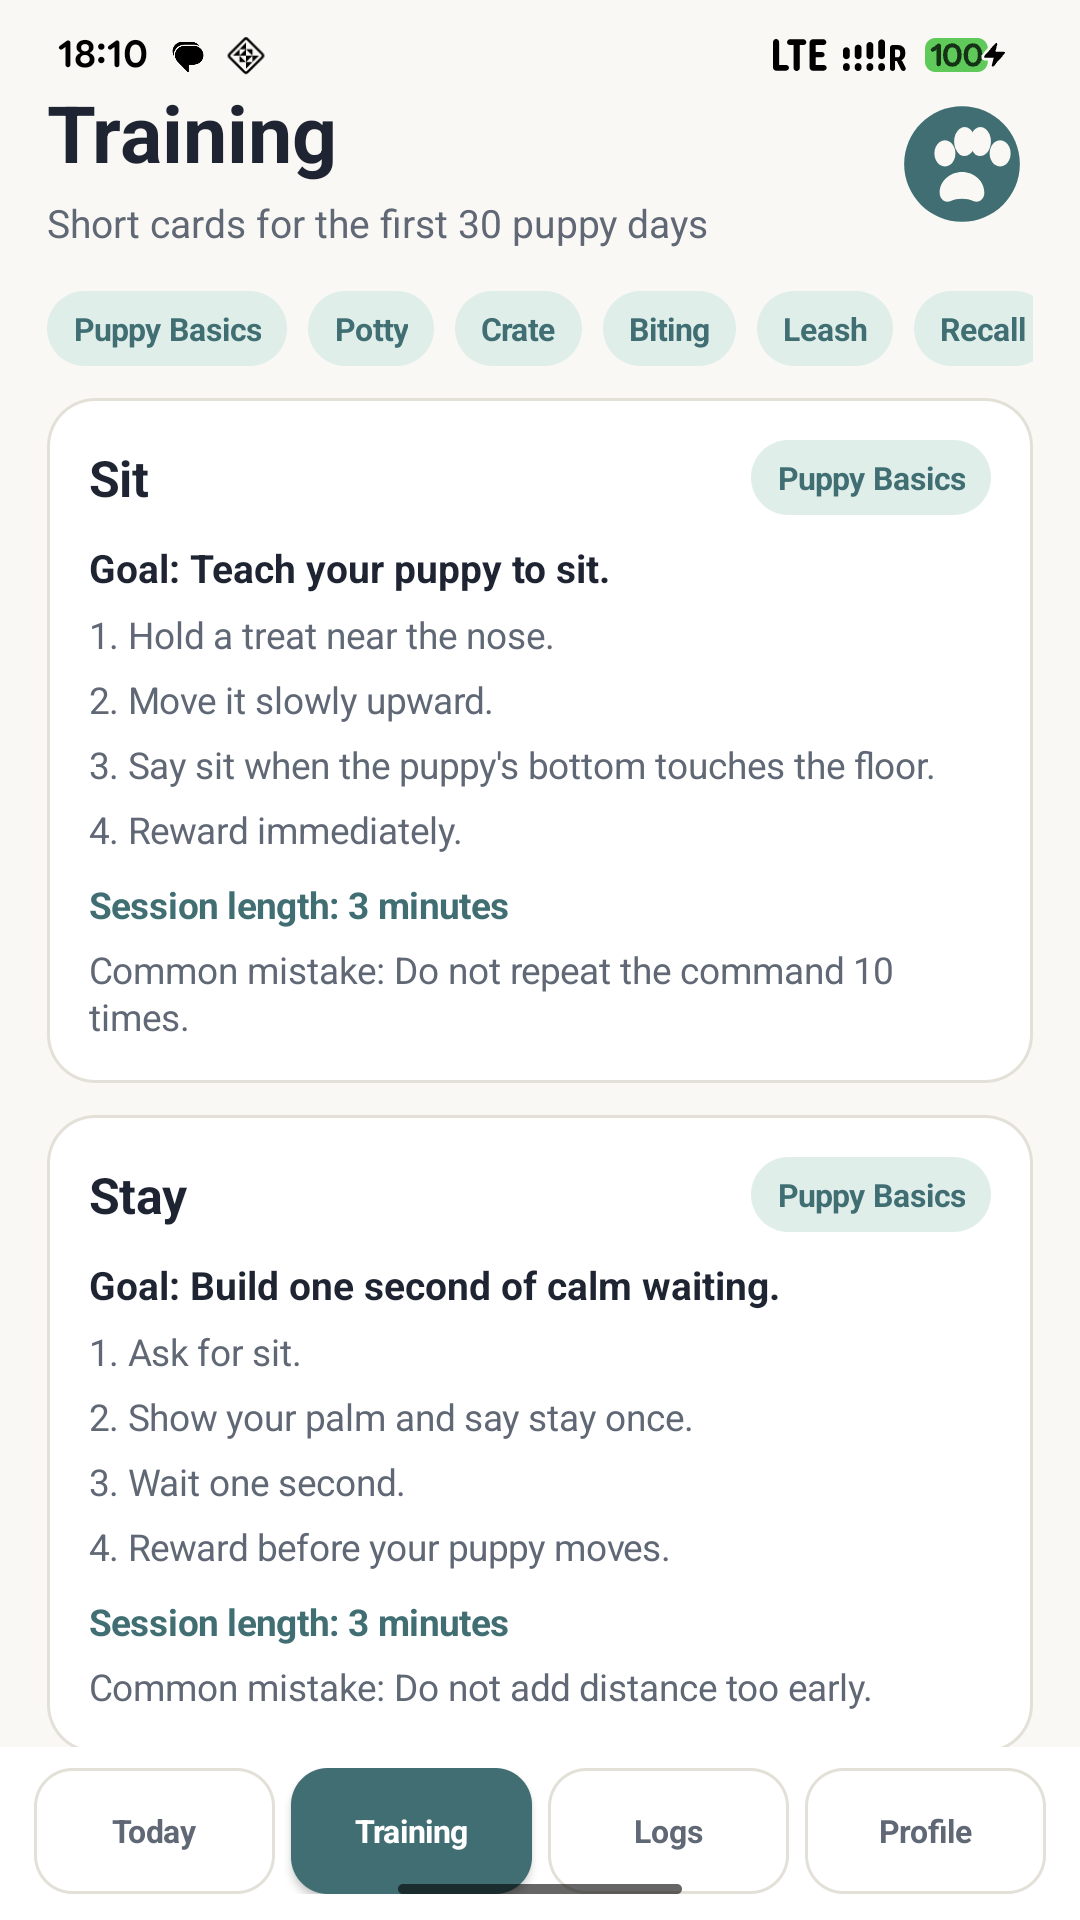Open the Stay training card
Screen dimensions: 1080x1920
click(540, 1430)
